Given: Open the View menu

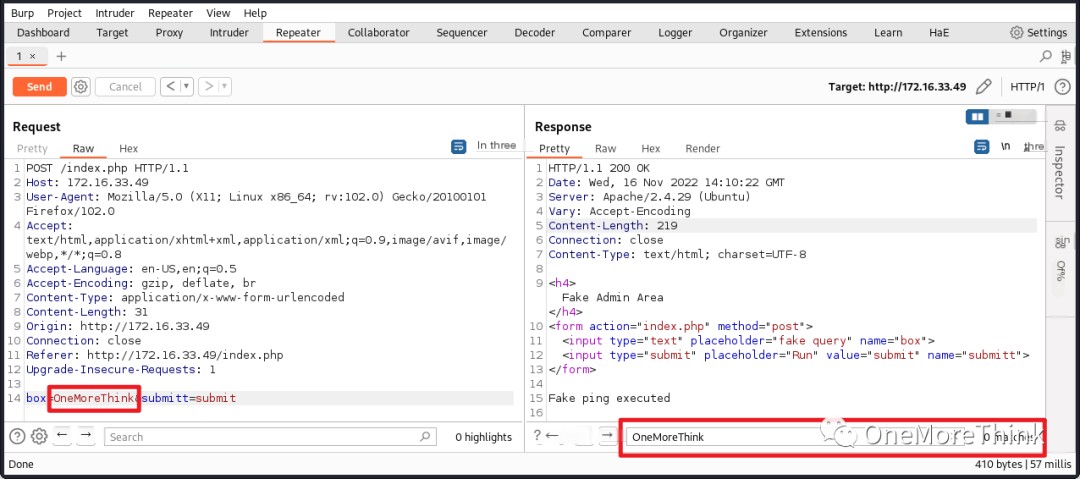Looking at the screenshot, I should (x=218, y=13).
